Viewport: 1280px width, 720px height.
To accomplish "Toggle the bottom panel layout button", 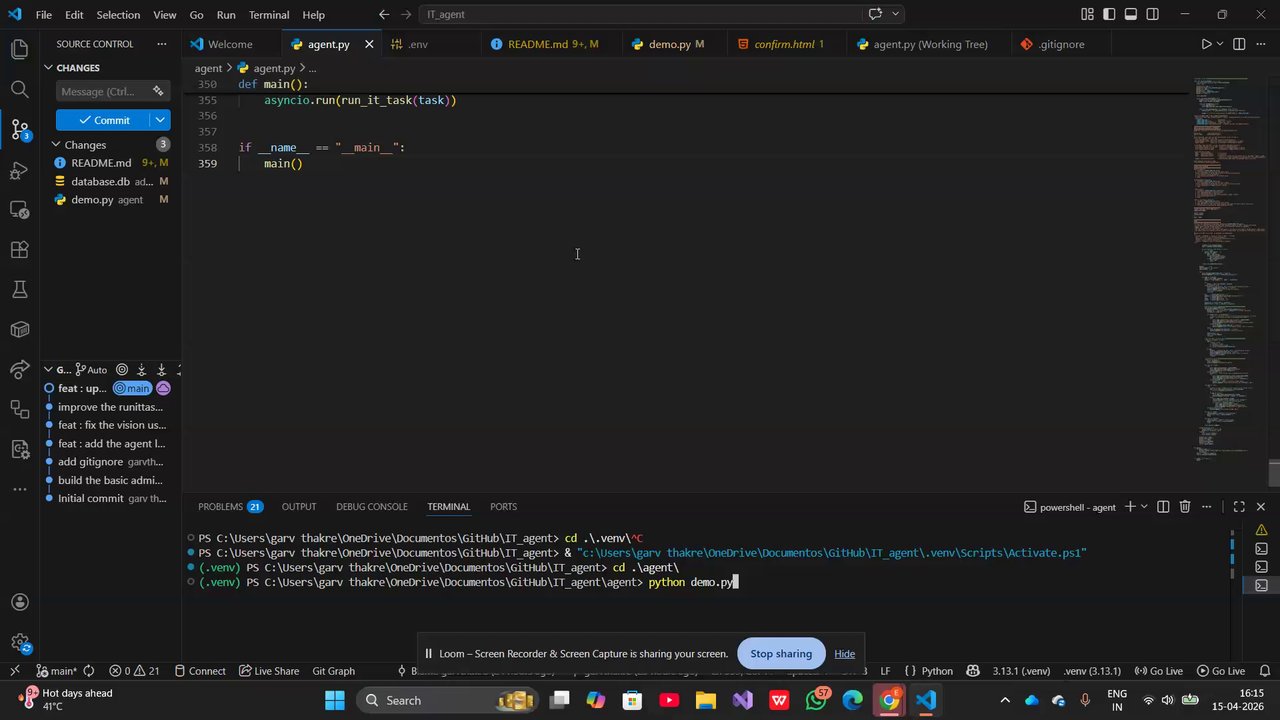I will pos(1131,14).
